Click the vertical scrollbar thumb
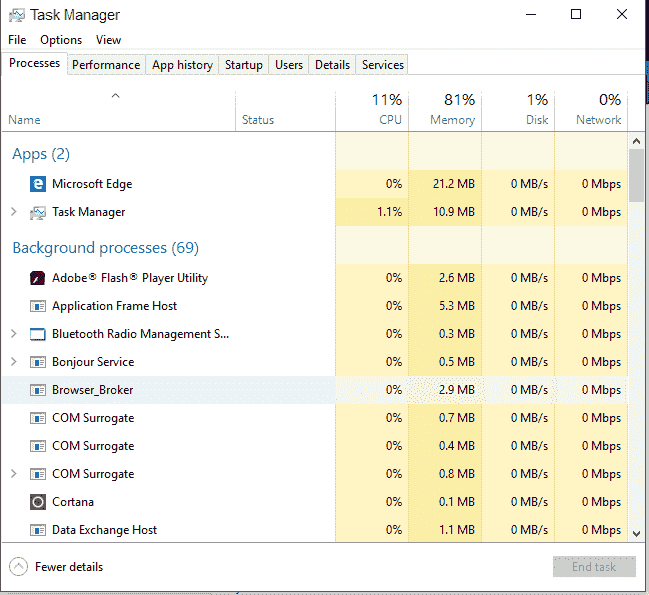649x595 pixels. 637,175
